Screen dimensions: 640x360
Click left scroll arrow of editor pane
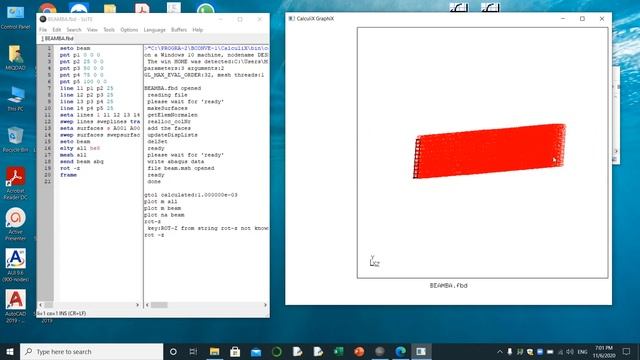(x=40, y=305)
